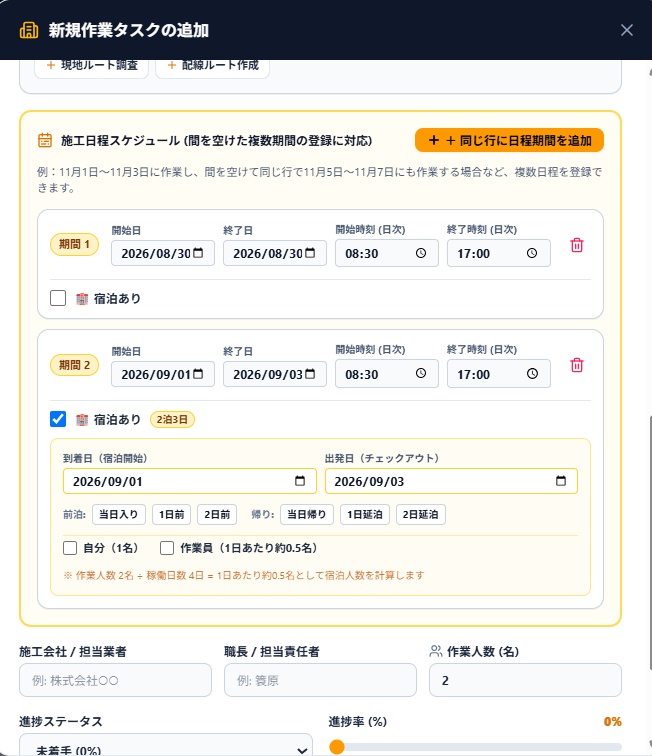Click hotel icon in 期間 1 宿泊あり row
This screenshot has width=652, height=756.
82,299
